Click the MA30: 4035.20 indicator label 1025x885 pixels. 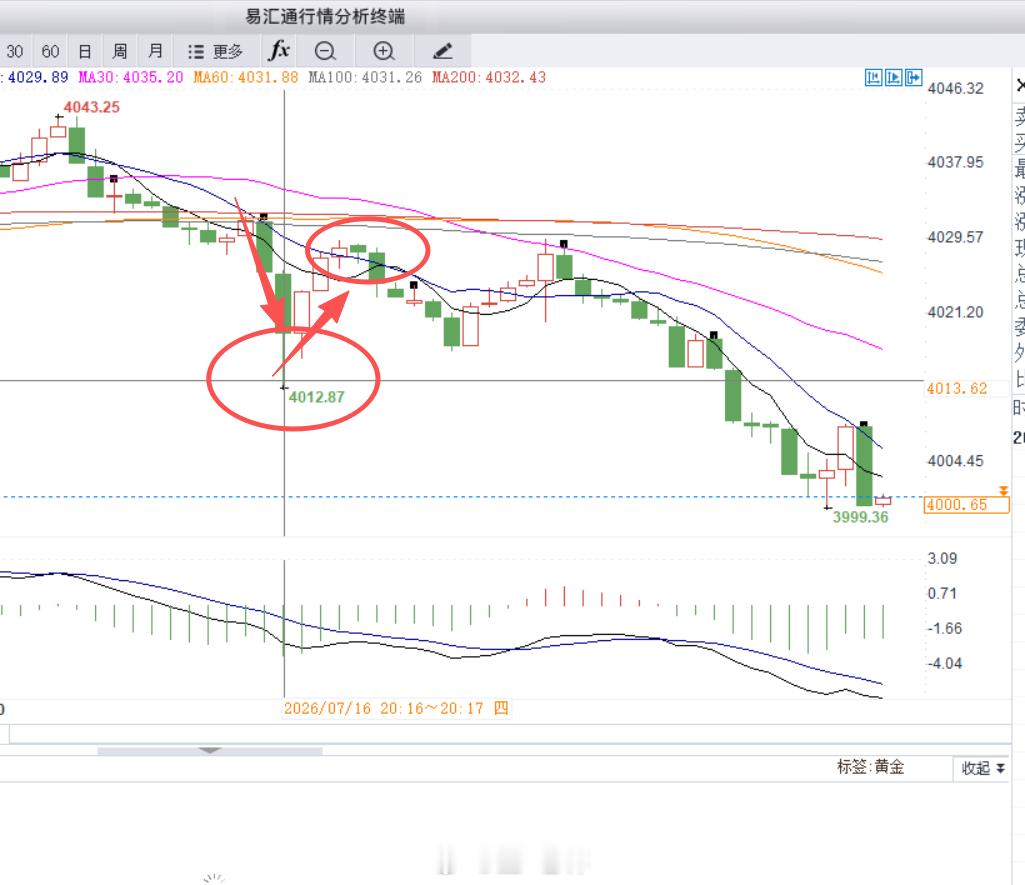[x=131, y=78]
